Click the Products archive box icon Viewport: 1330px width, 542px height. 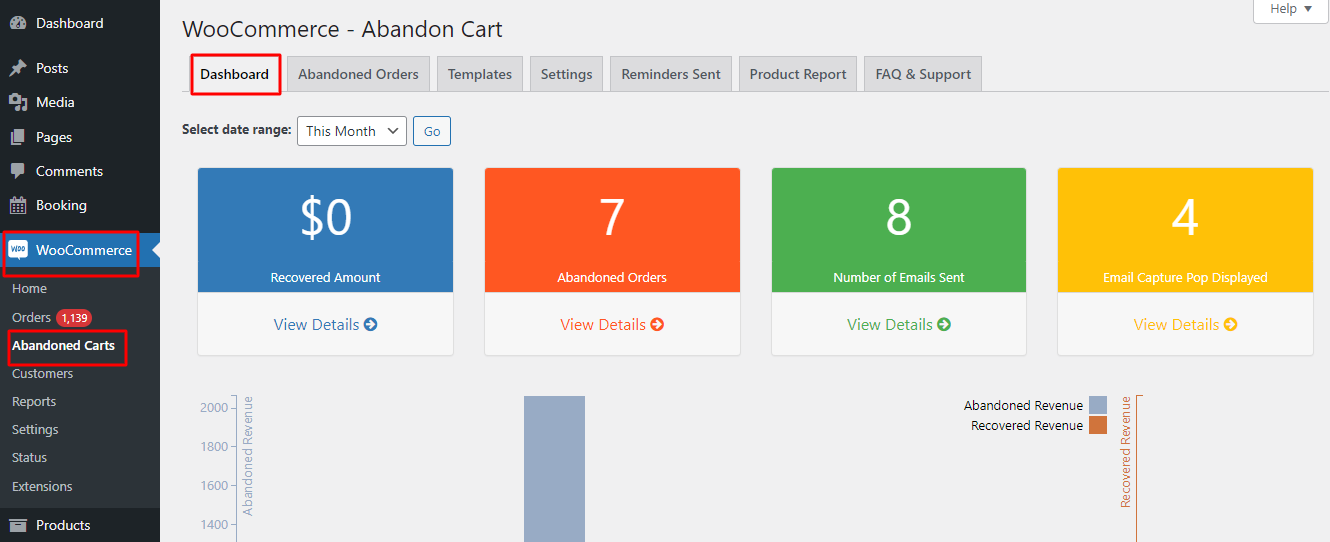coord(18,525)
